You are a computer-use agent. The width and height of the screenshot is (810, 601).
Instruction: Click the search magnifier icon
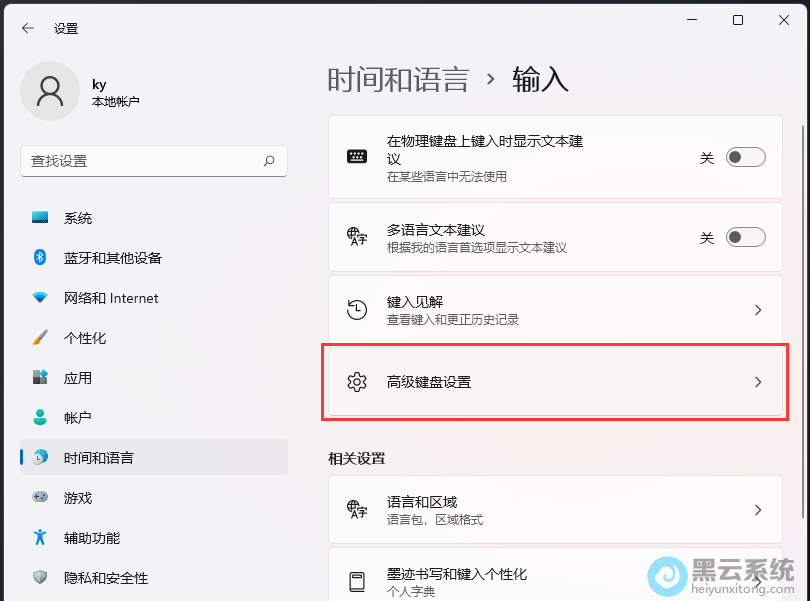269,160
